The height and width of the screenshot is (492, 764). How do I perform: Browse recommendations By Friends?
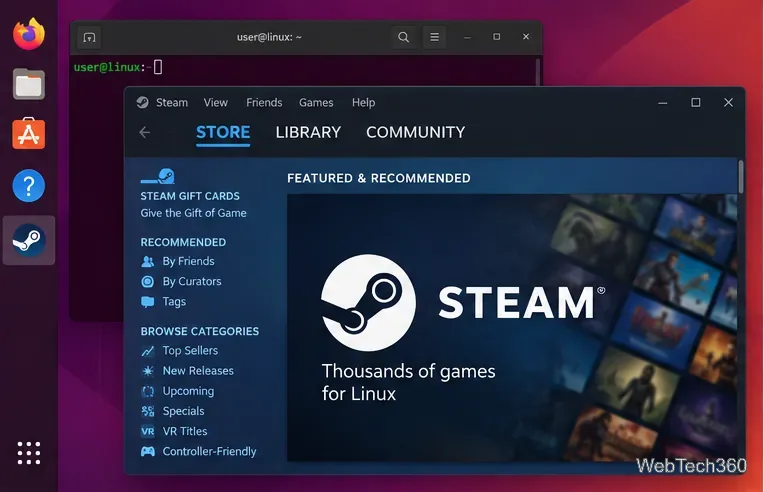pyautogui.click(x=189, y=262)
